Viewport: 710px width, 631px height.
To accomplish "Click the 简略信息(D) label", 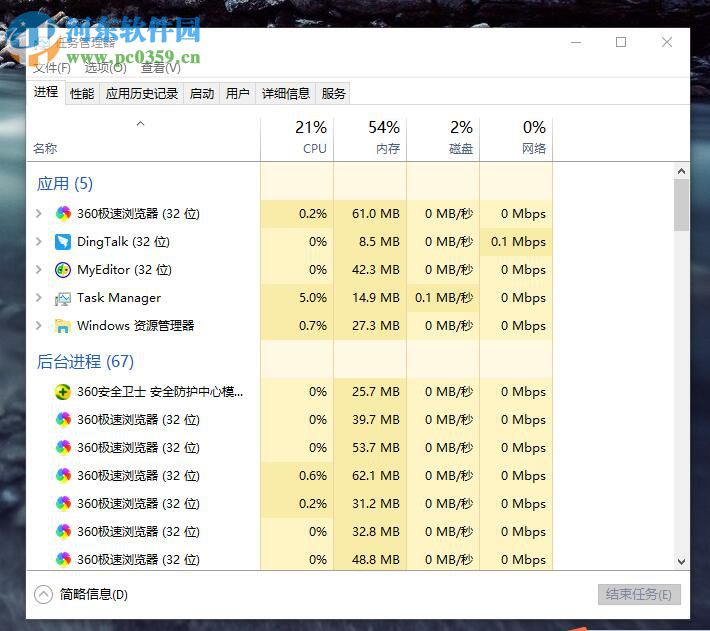I will [x=94, y=594].
